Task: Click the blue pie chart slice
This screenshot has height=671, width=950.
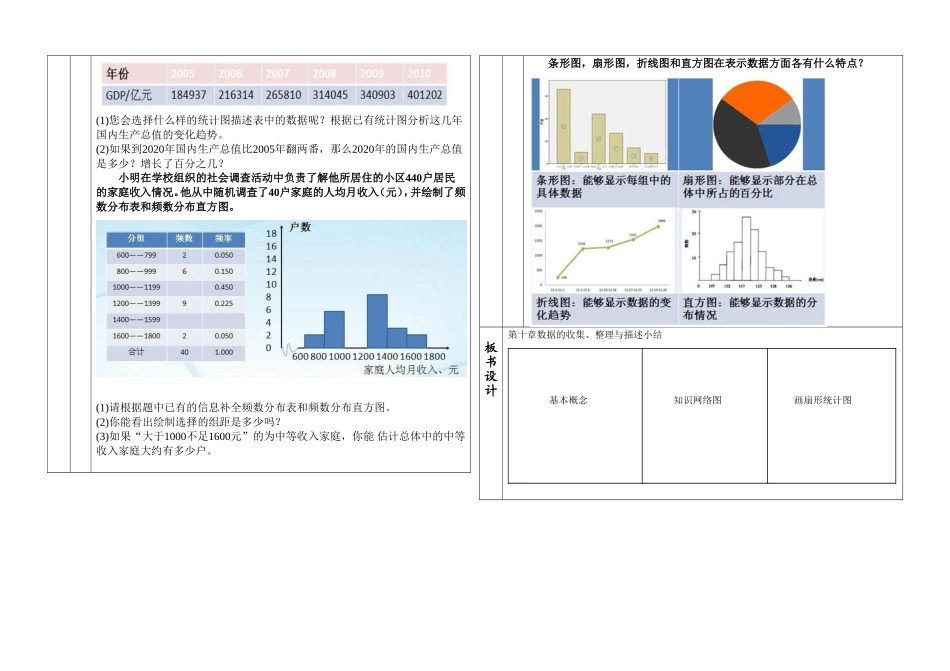Action: [779, 143]
